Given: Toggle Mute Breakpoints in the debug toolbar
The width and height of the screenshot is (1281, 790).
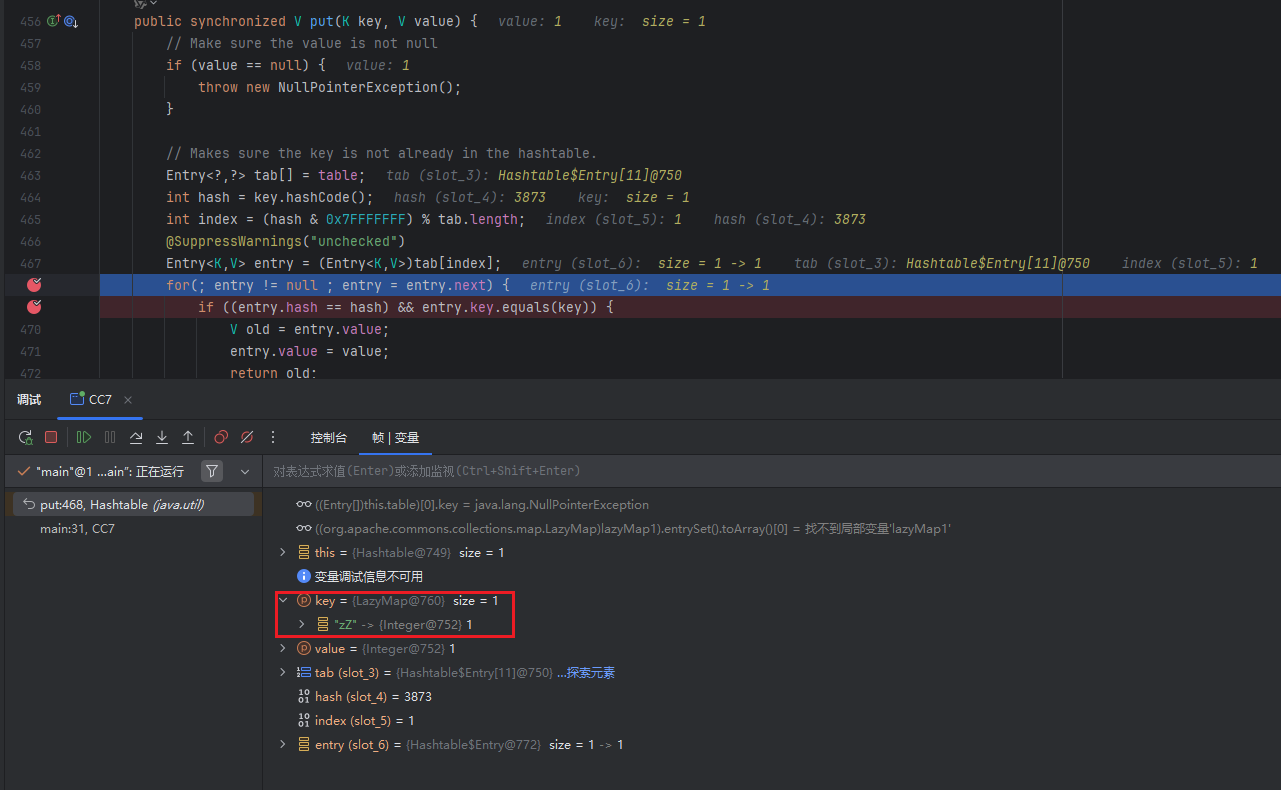Looking at the screenshot, I should pos(247,437).
